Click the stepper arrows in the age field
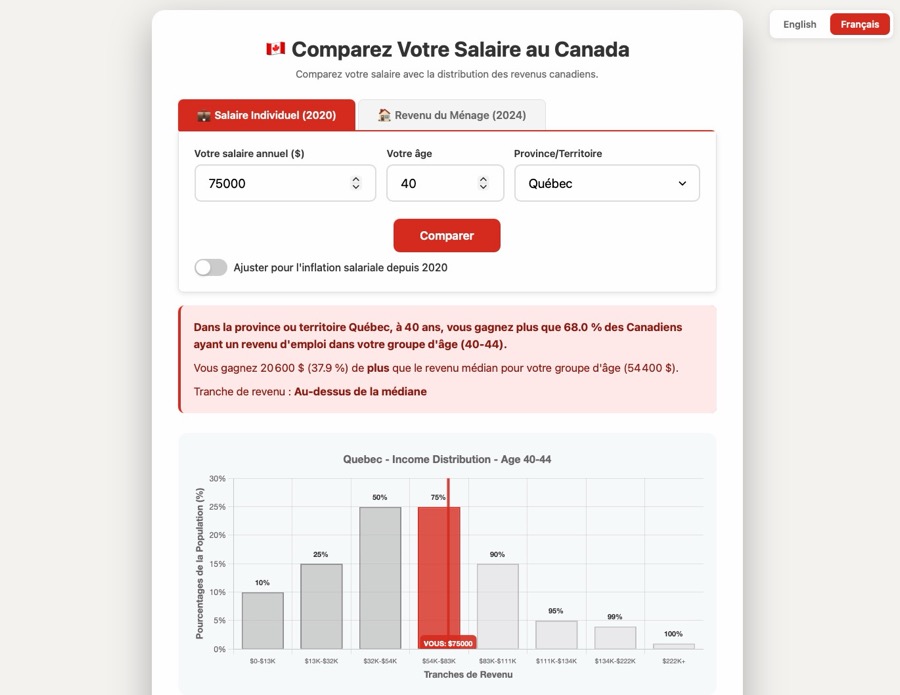Viewport: 900px width, 695px height. [483, 183]
